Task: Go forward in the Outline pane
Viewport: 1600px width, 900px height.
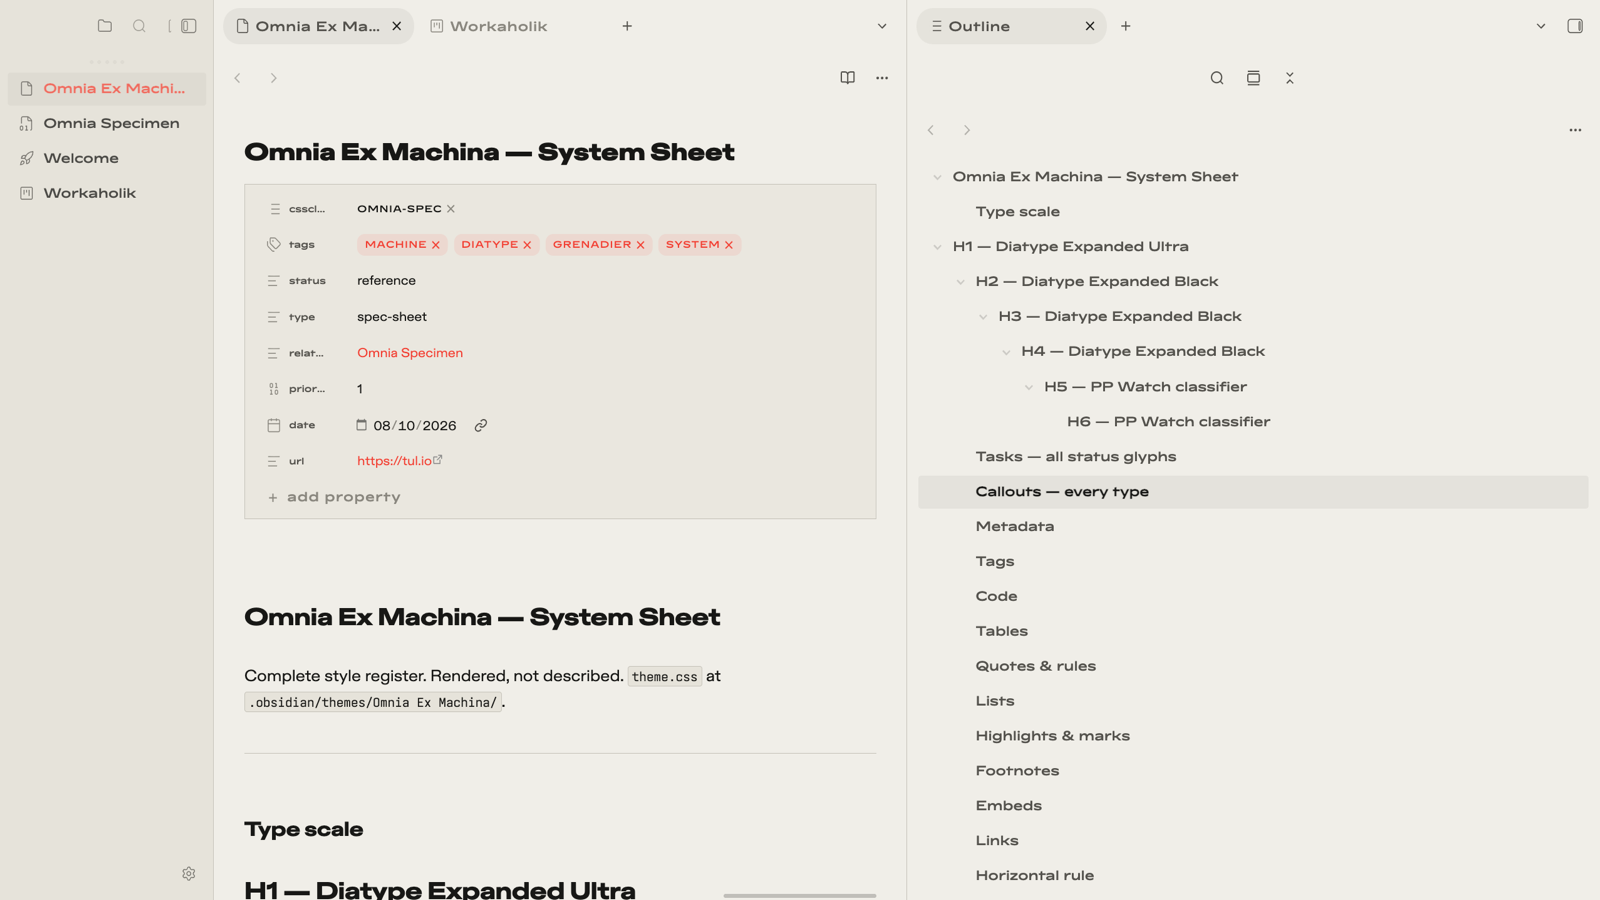Action: click(x=967, y=130)
